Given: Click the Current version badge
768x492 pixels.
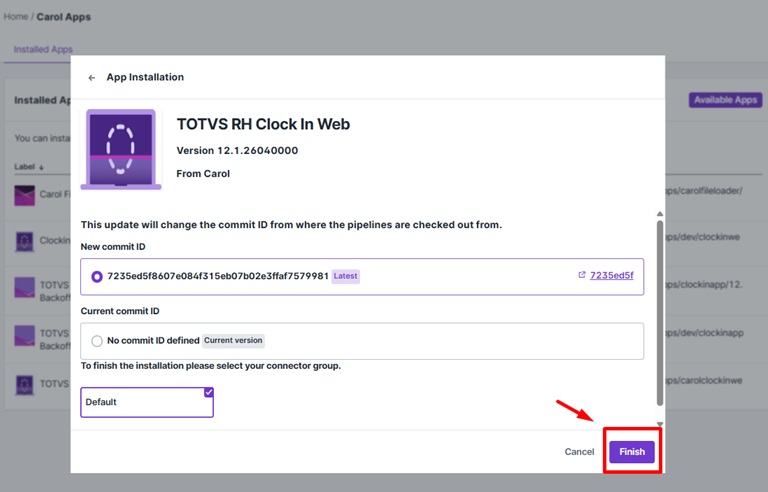Looking at the screenshot, I should pyautogui.click(x=233, y=341).
